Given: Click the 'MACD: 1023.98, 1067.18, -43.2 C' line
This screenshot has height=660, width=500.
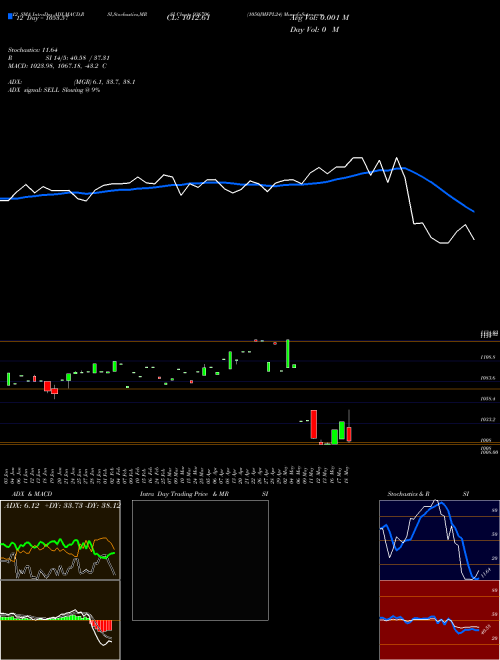Looking at the screenshot, I should coord(57,66).
